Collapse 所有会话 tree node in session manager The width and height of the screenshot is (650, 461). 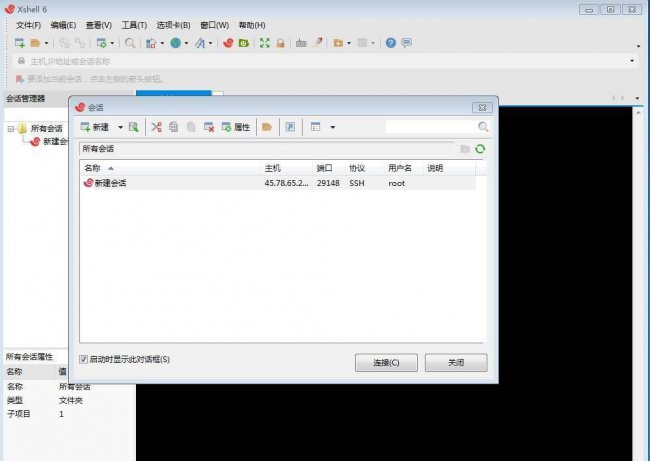11,129
